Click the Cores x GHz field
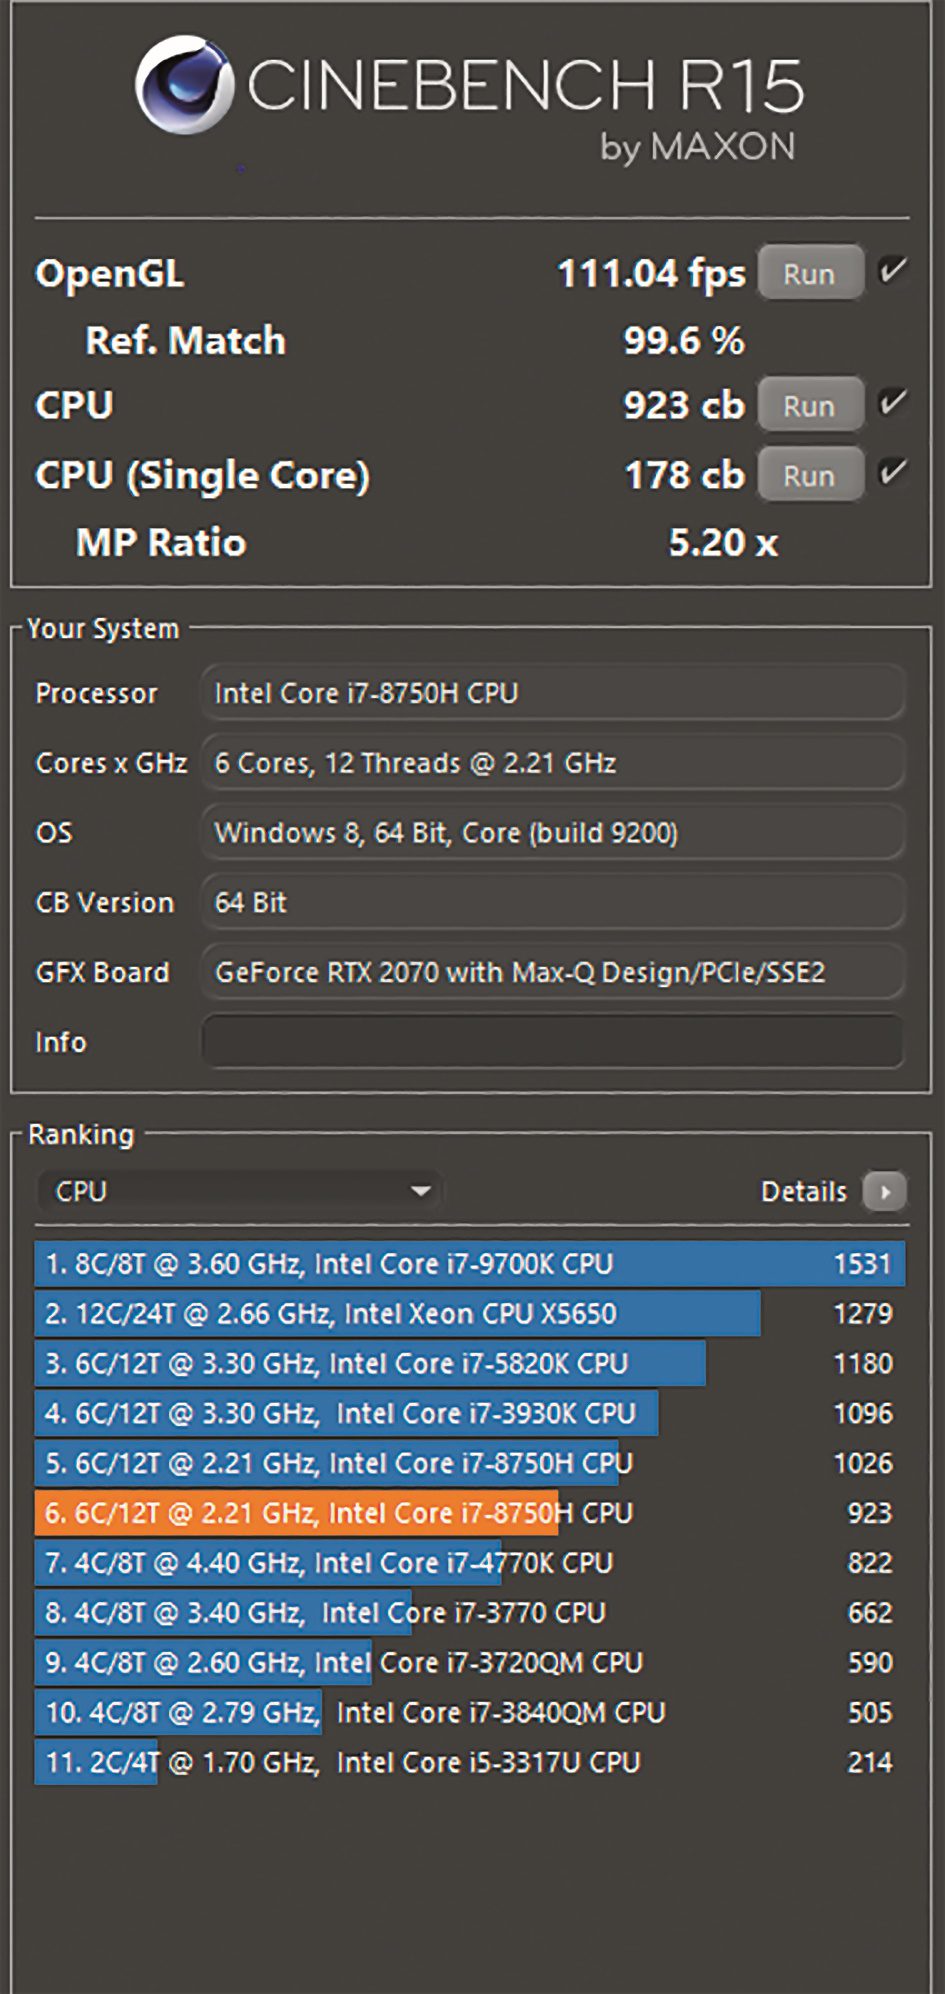945x1994 pixels. pos(552,763)
